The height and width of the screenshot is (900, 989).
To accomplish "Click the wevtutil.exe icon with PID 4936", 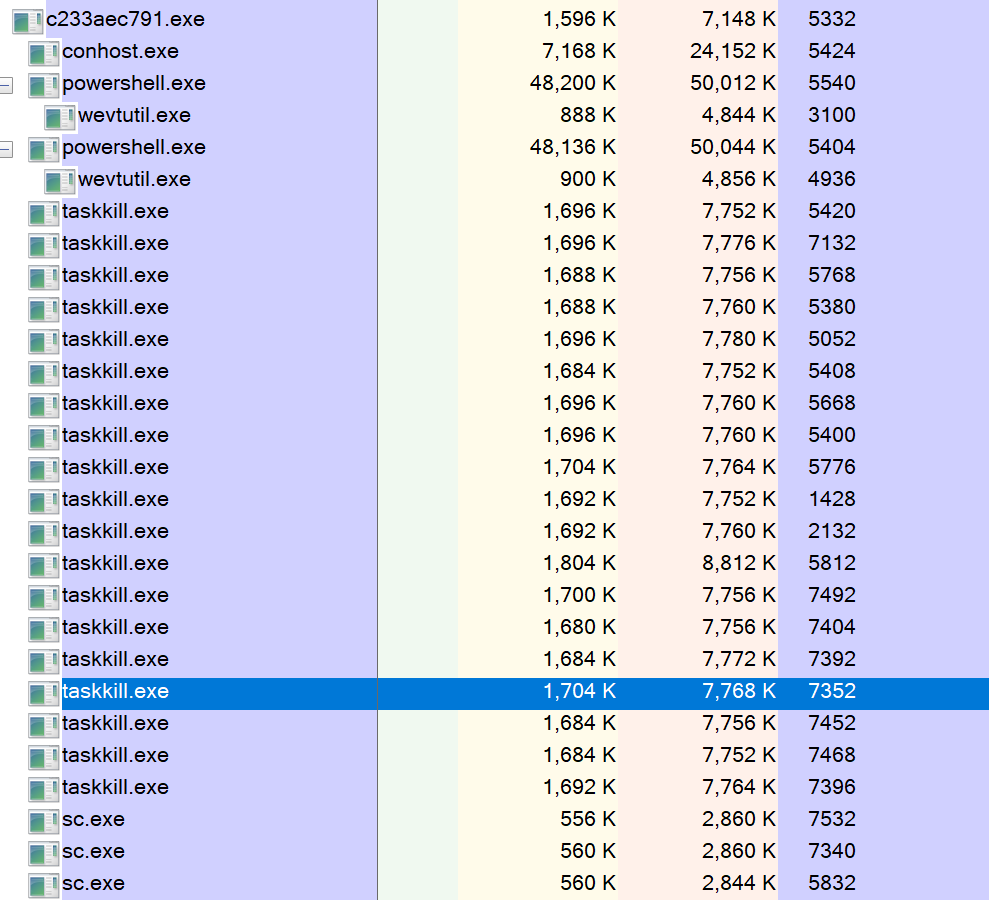I will (60, 179).
